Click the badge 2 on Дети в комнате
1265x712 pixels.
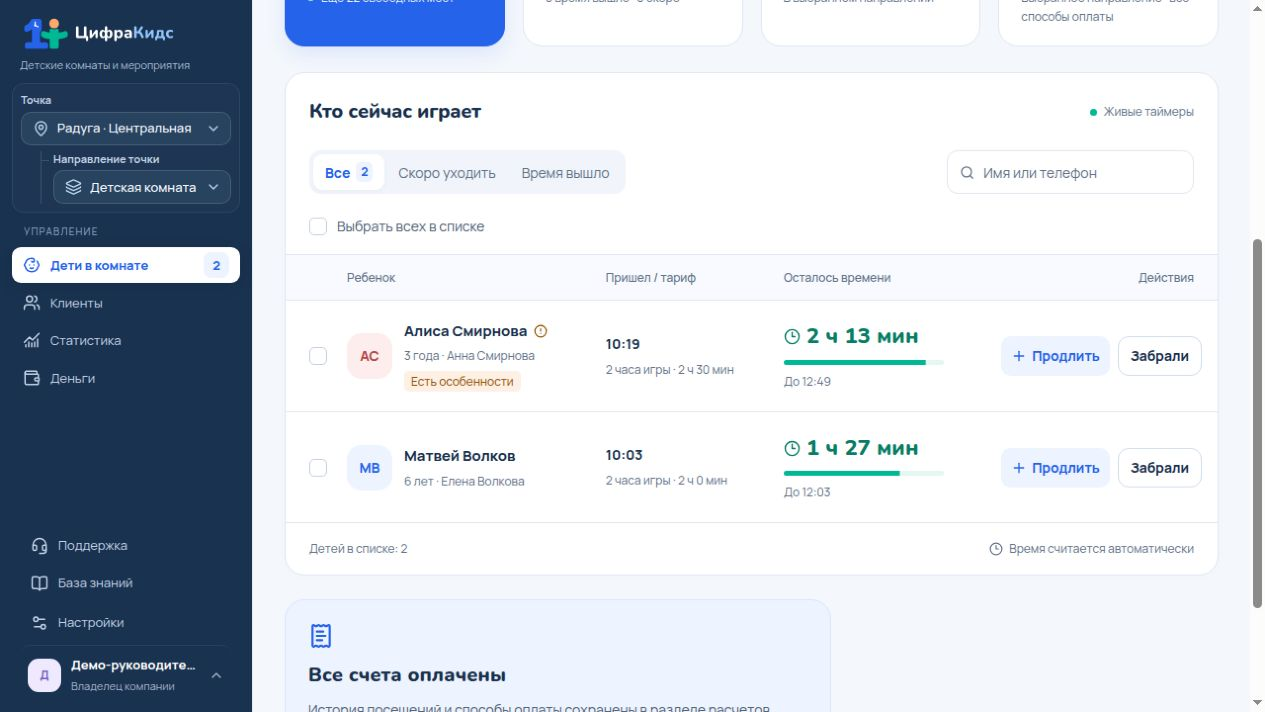pos(216,265)
